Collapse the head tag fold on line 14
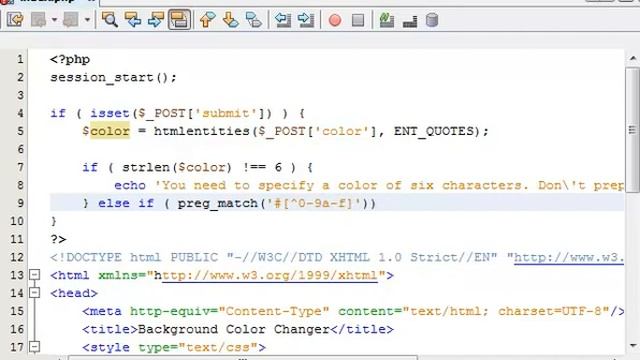Viewport: 640px width, 360px height. [35, 293]
